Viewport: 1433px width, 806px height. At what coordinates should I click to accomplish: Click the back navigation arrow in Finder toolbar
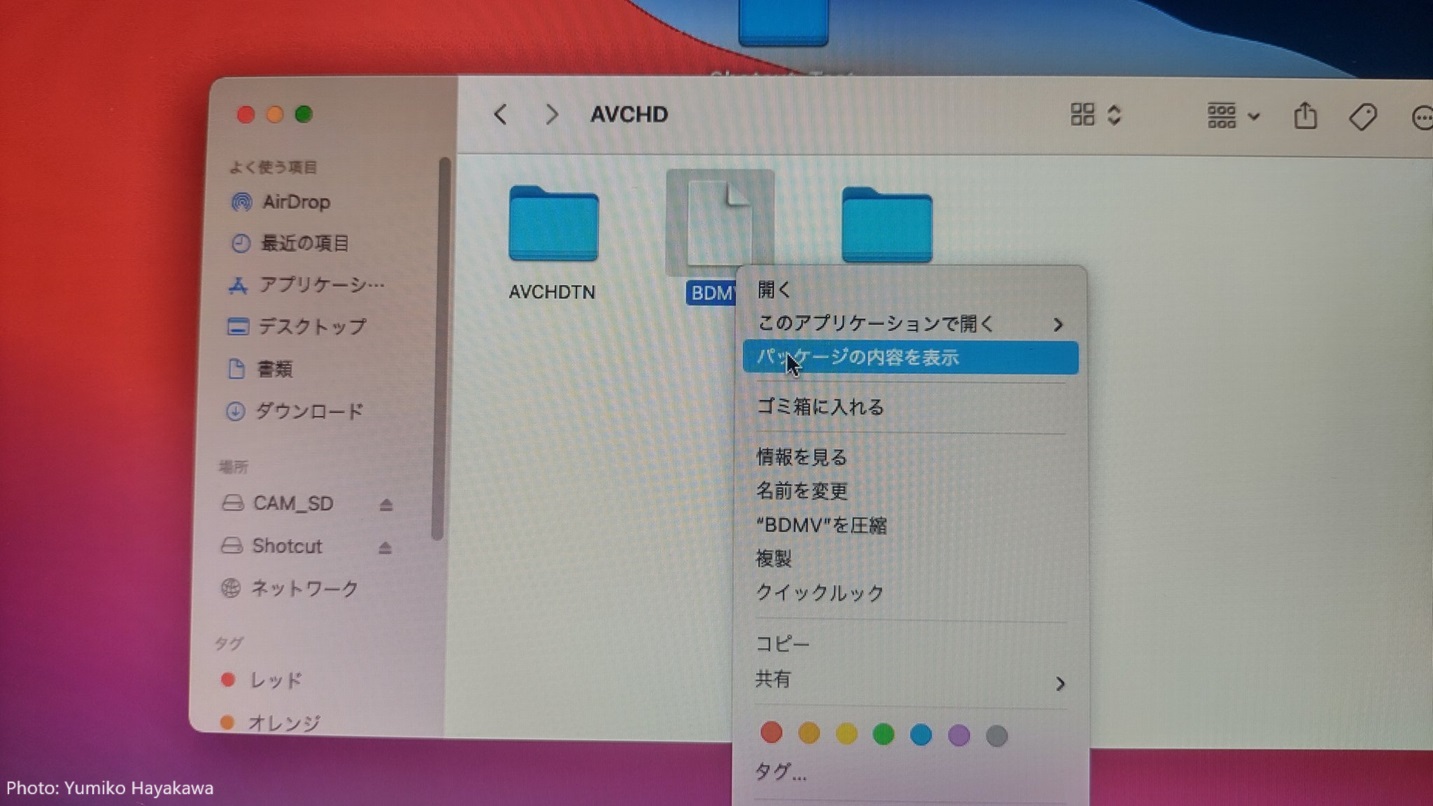501,114
